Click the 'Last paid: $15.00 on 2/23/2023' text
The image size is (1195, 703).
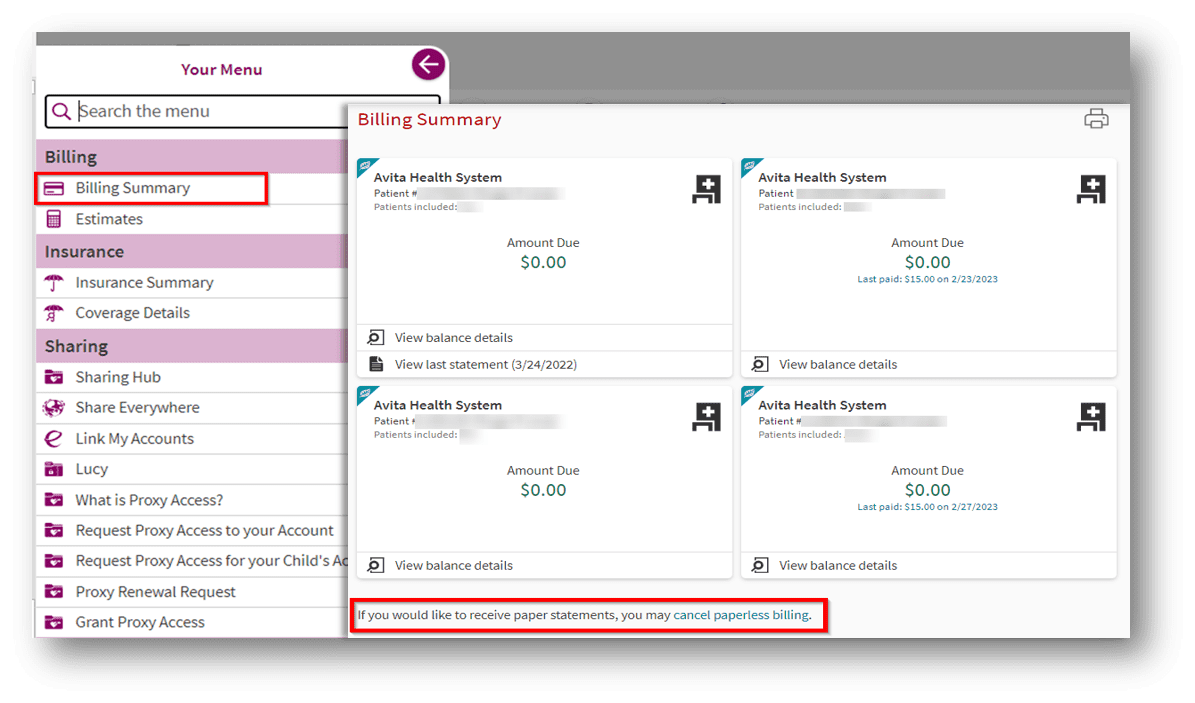(x=927, y=279)
